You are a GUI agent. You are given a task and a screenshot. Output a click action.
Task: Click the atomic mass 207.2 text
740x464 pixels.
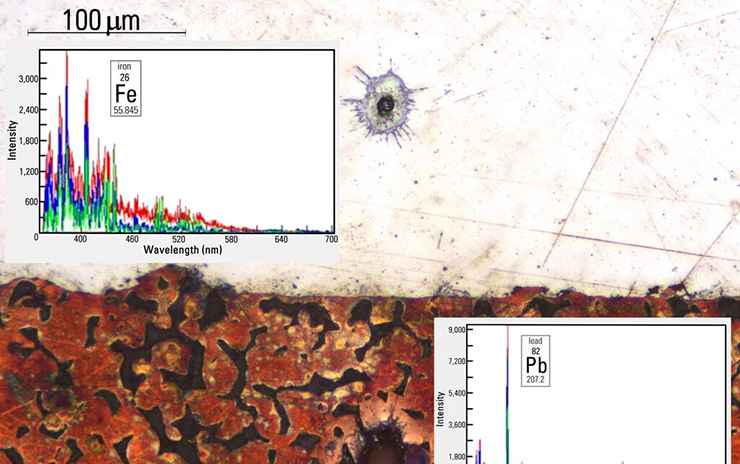tap(536, 379)
